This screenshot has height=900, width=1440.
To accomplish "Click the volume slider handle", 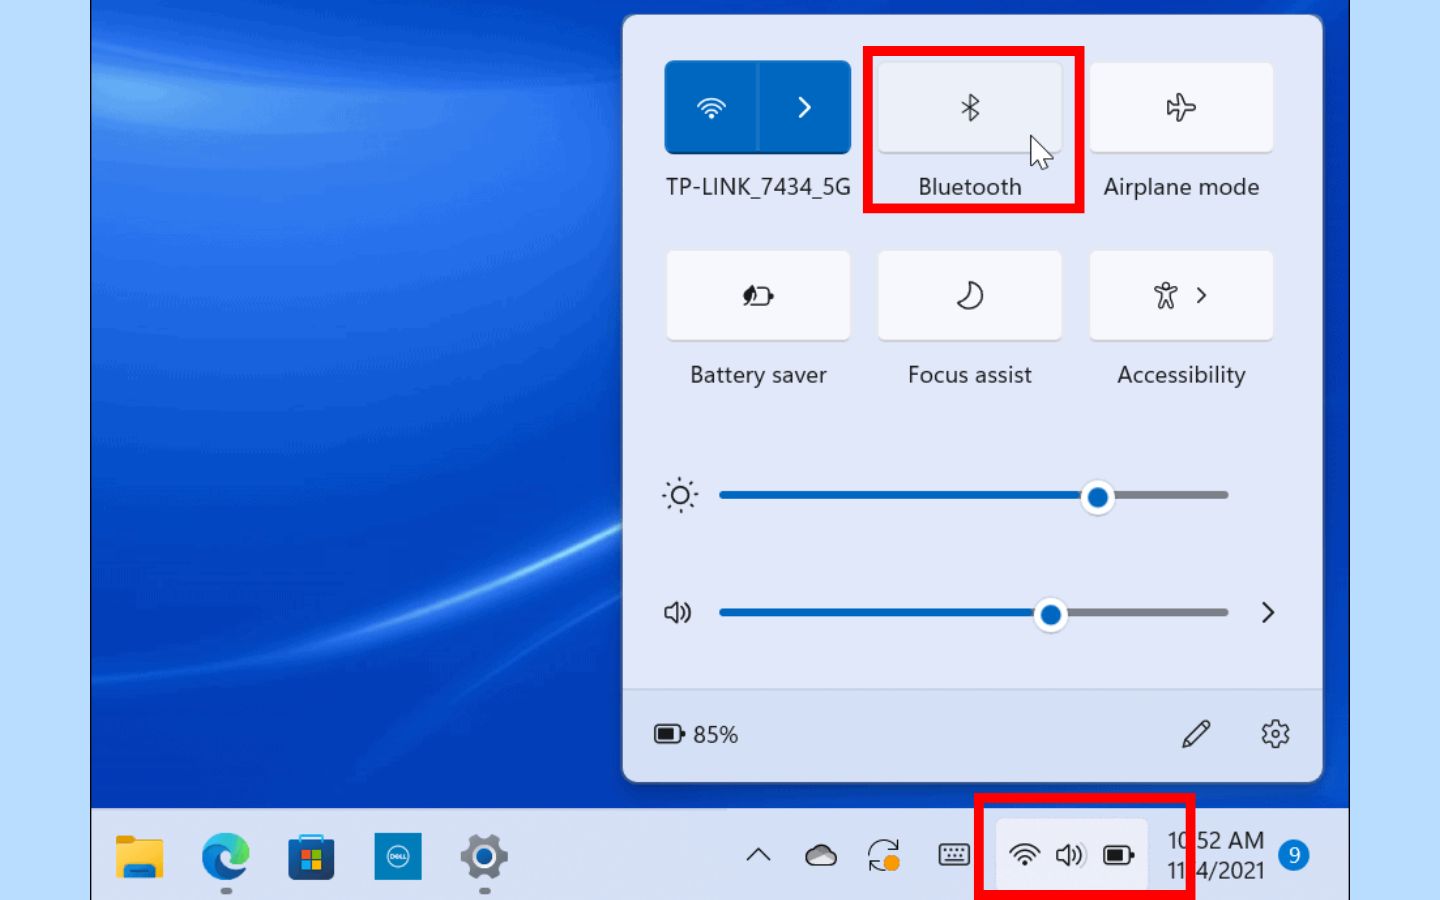I will [x=1050, y=615].
